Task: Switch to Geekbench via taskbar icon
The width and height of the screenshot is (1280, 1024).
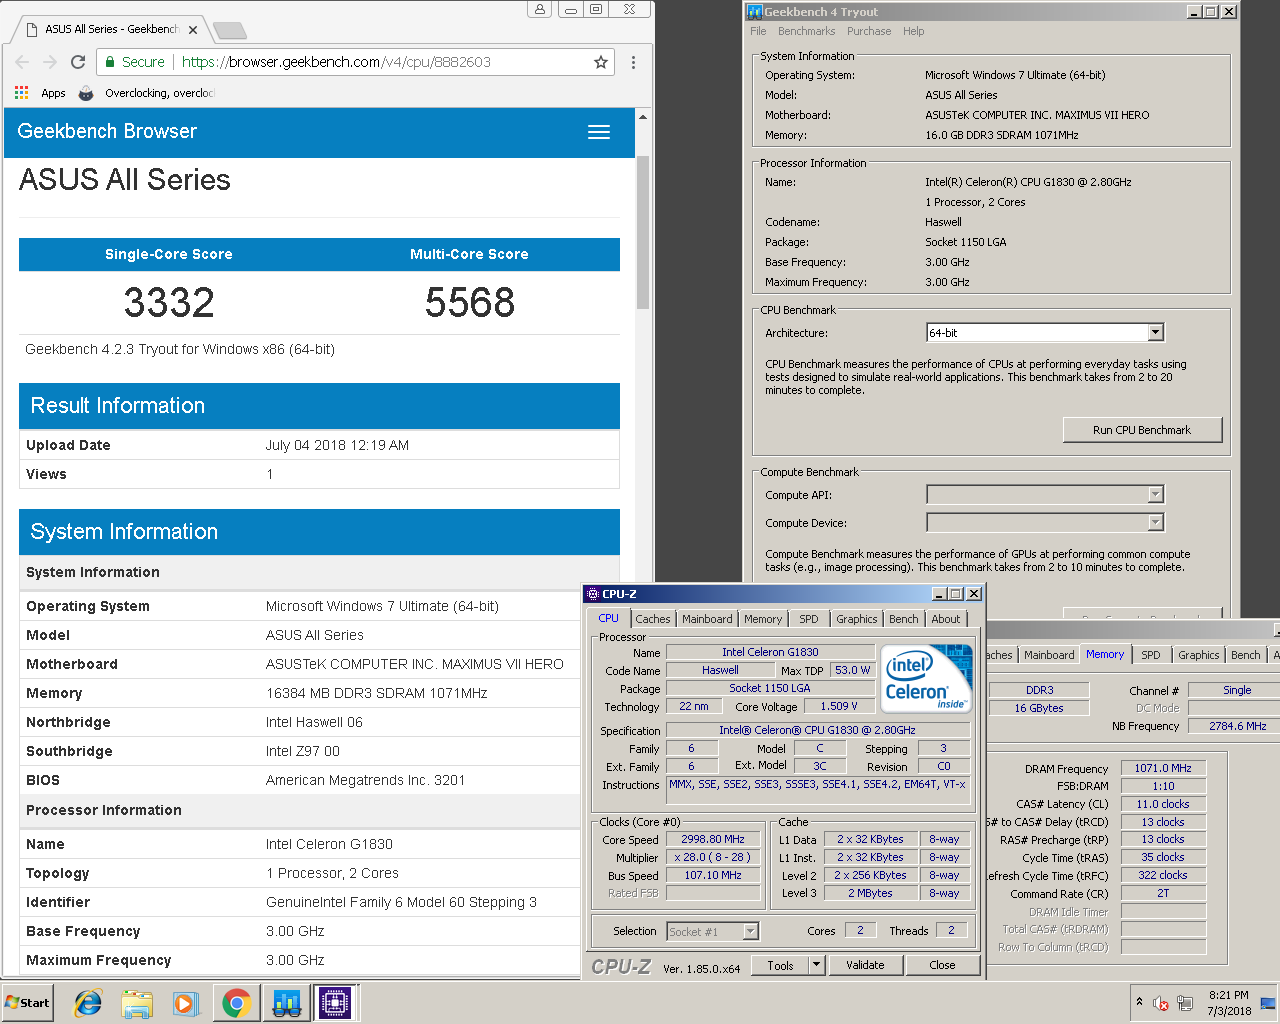Action: click(286, 1003)
